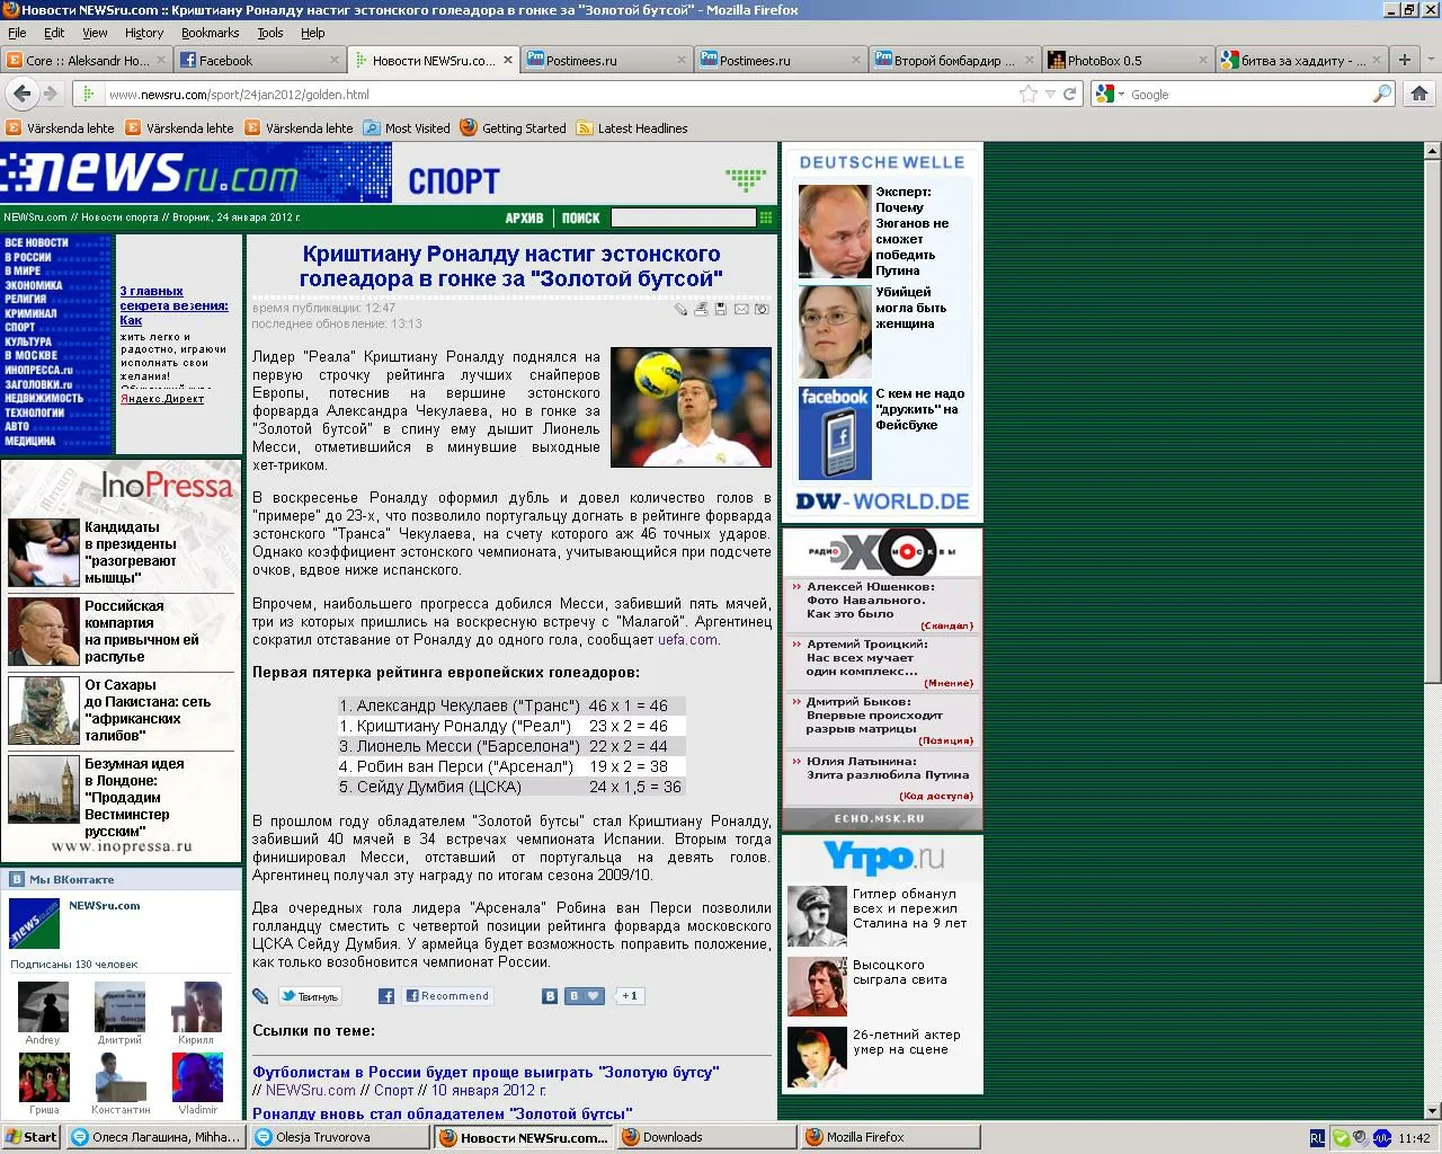Open СПОРТ section in left menu
Screen dimensions: 1442x1154
(x=20, y=327)
